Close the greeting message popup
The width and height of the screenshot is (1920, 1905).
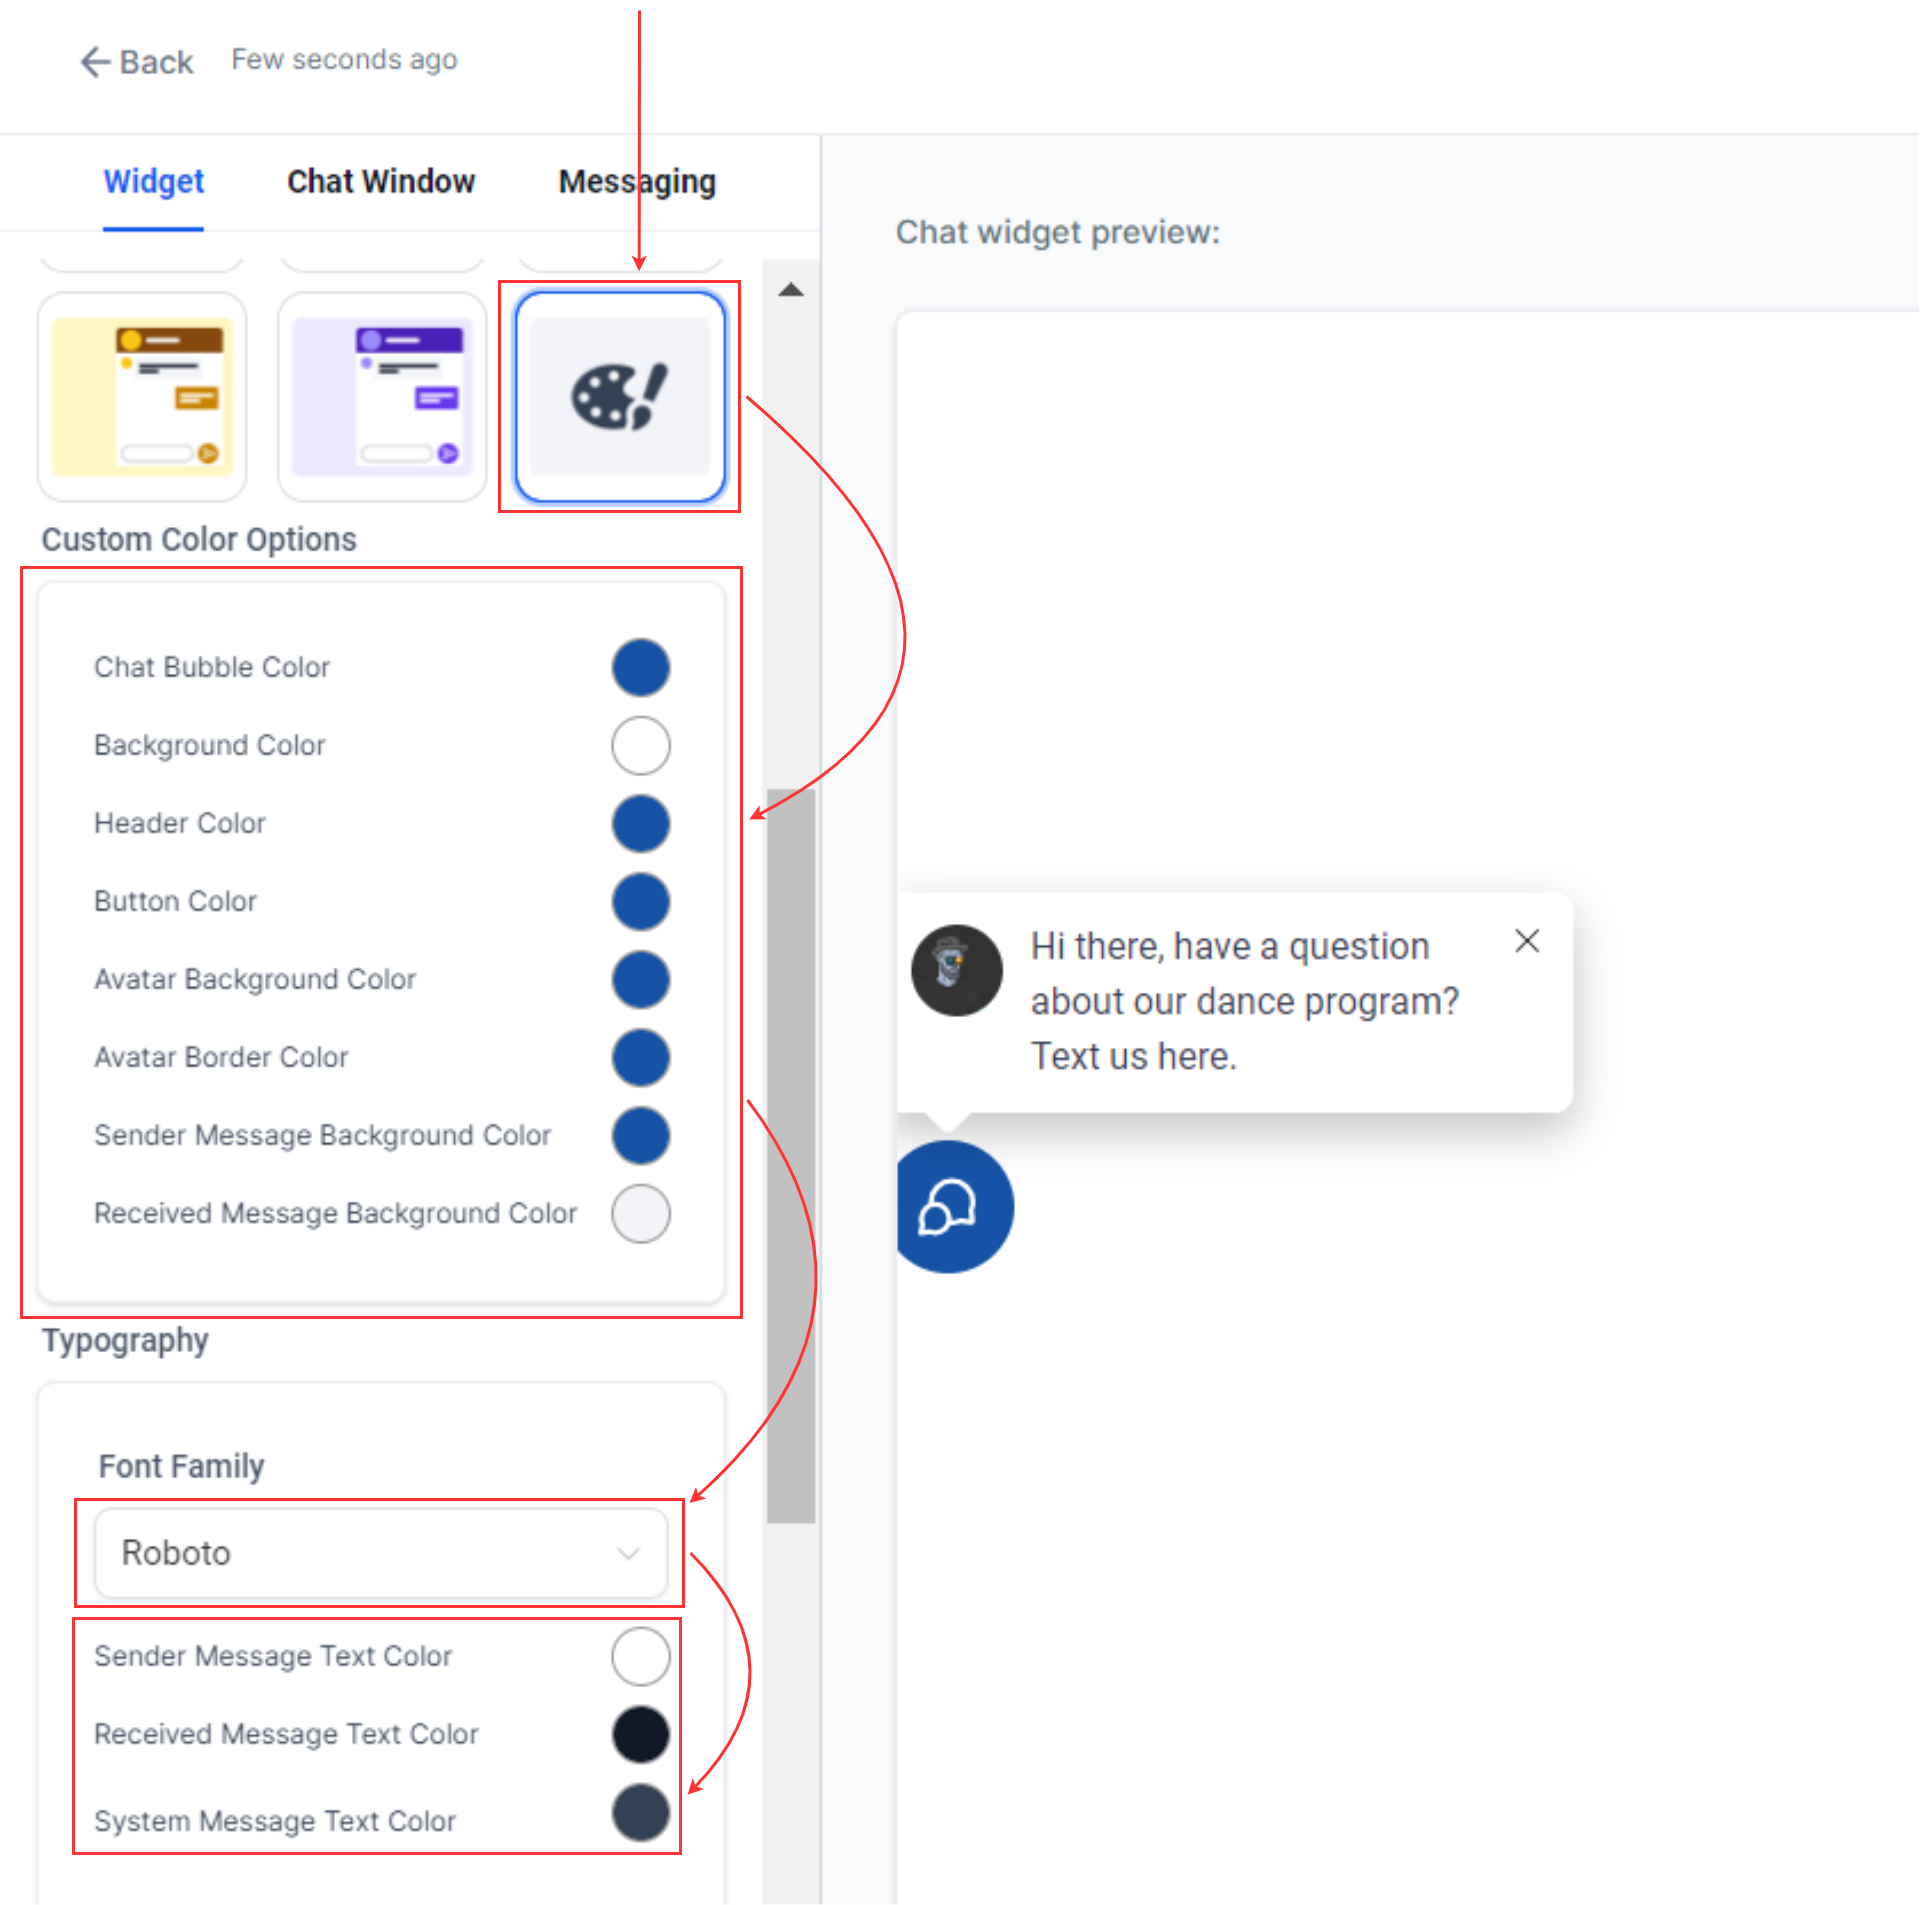(x=1526, y=941)
